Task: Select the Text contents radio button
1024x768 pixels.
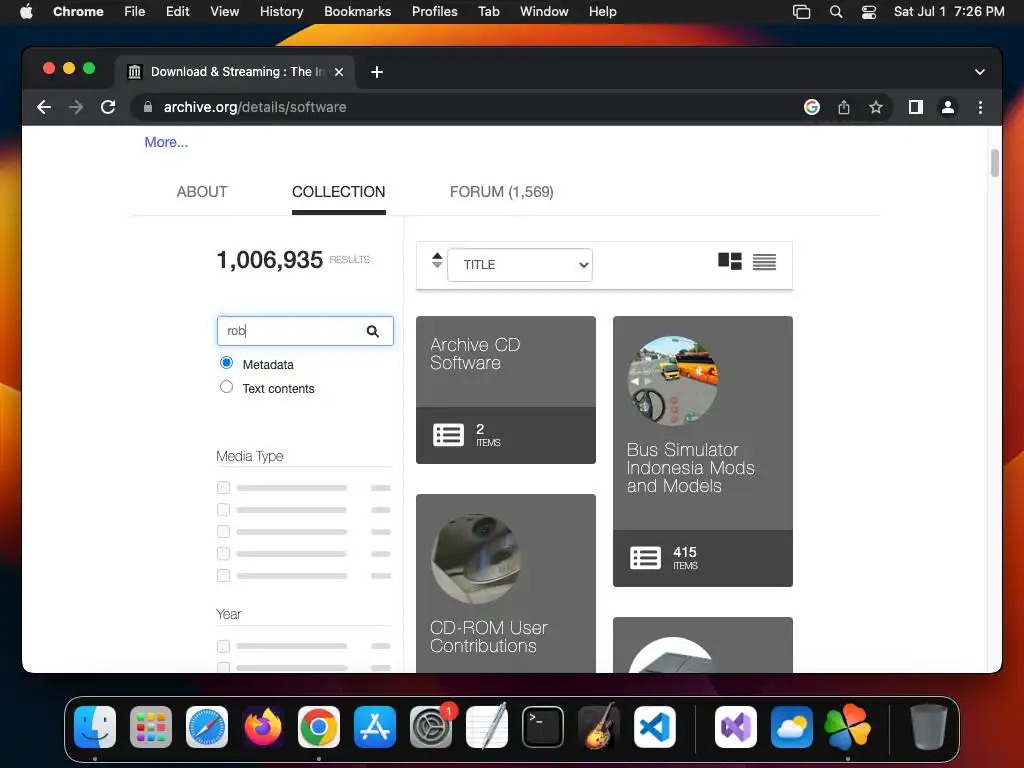Action: coord(227,387)
